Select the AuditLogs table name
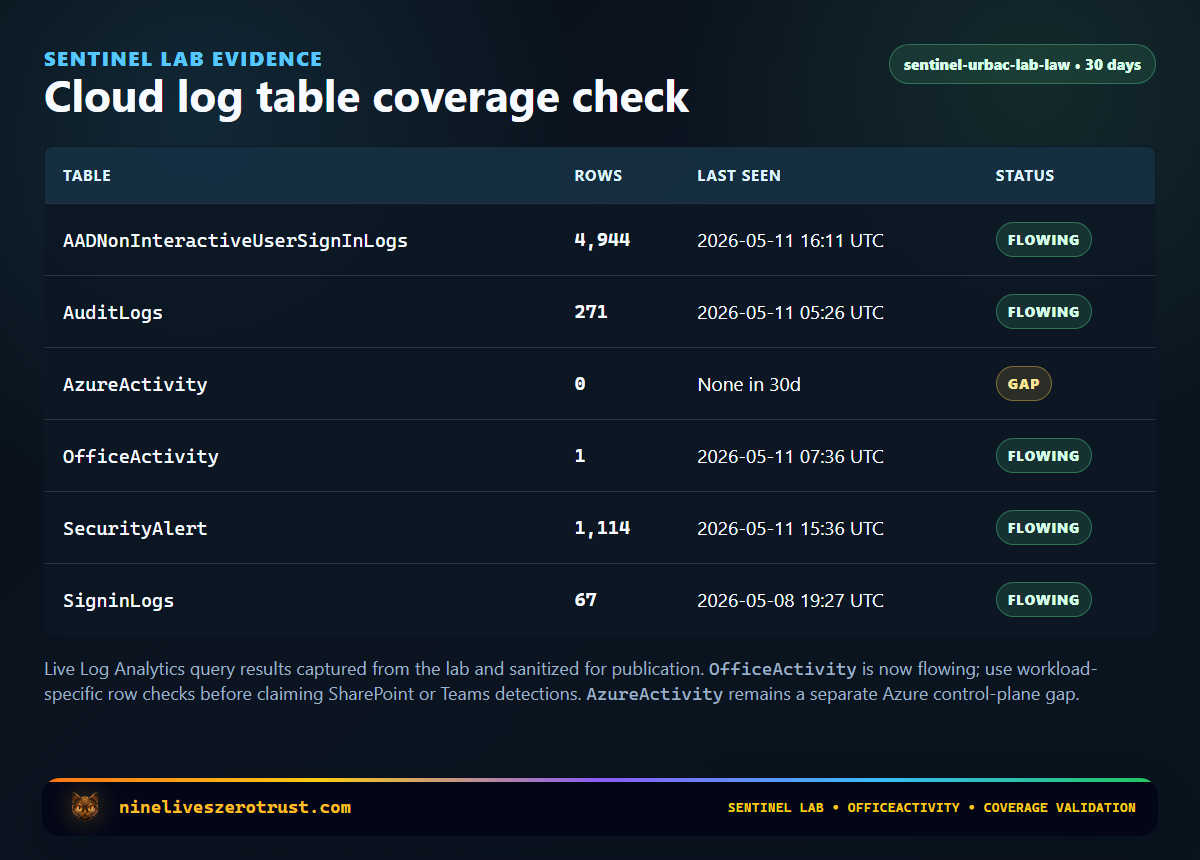Image resolution: width=1200 pixels, height=860 pixels. point(113,312)
